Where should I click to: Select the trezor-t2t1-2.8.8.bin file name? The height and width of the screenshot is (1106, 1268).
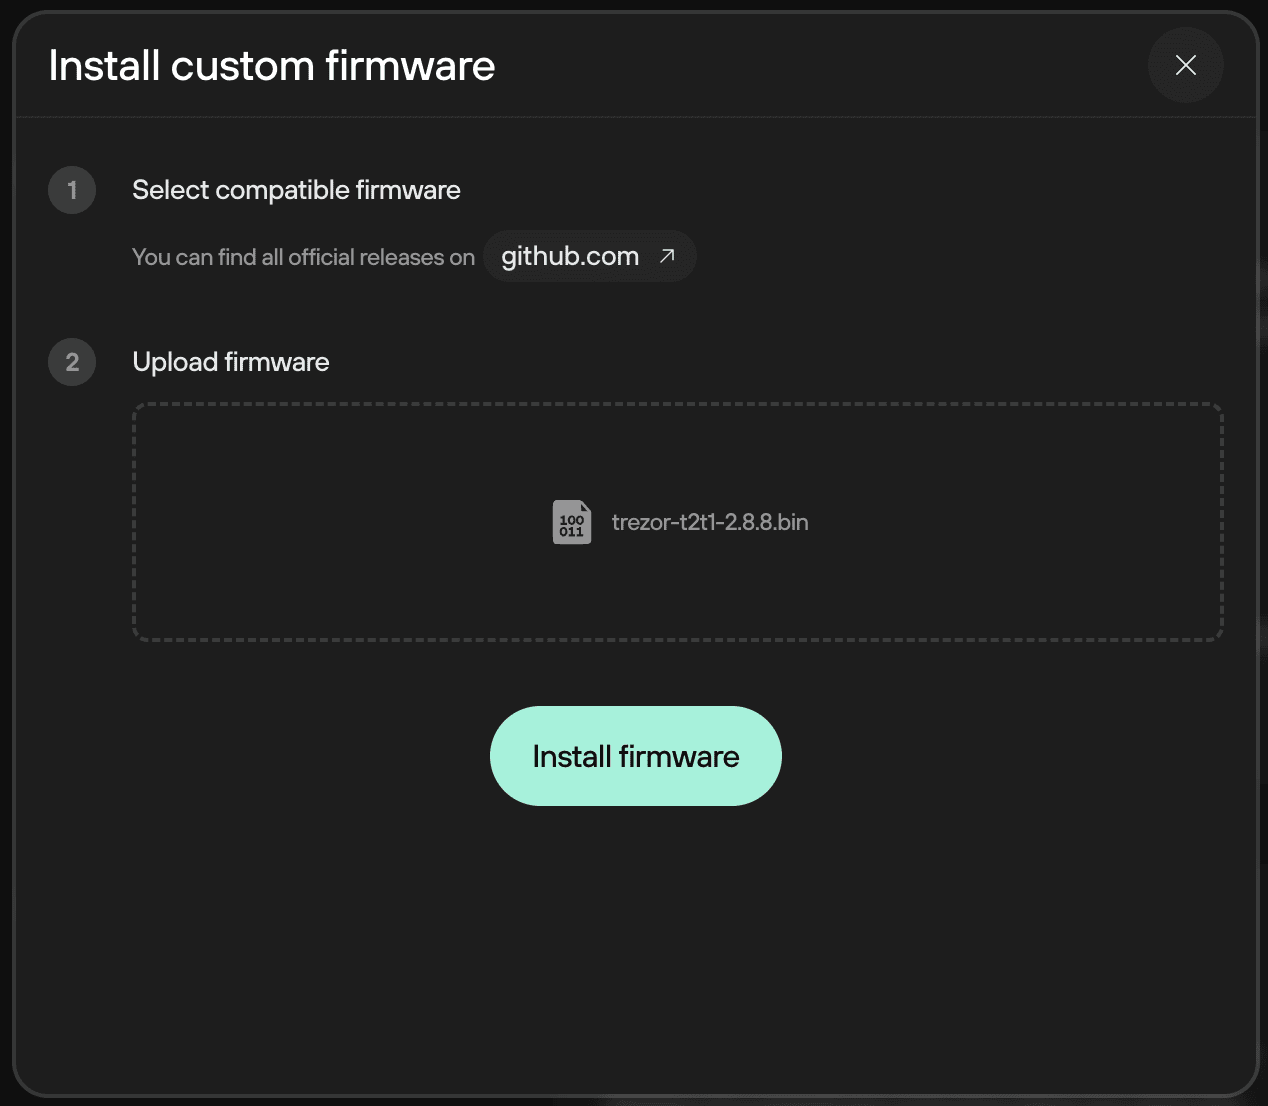click(710, 522)
